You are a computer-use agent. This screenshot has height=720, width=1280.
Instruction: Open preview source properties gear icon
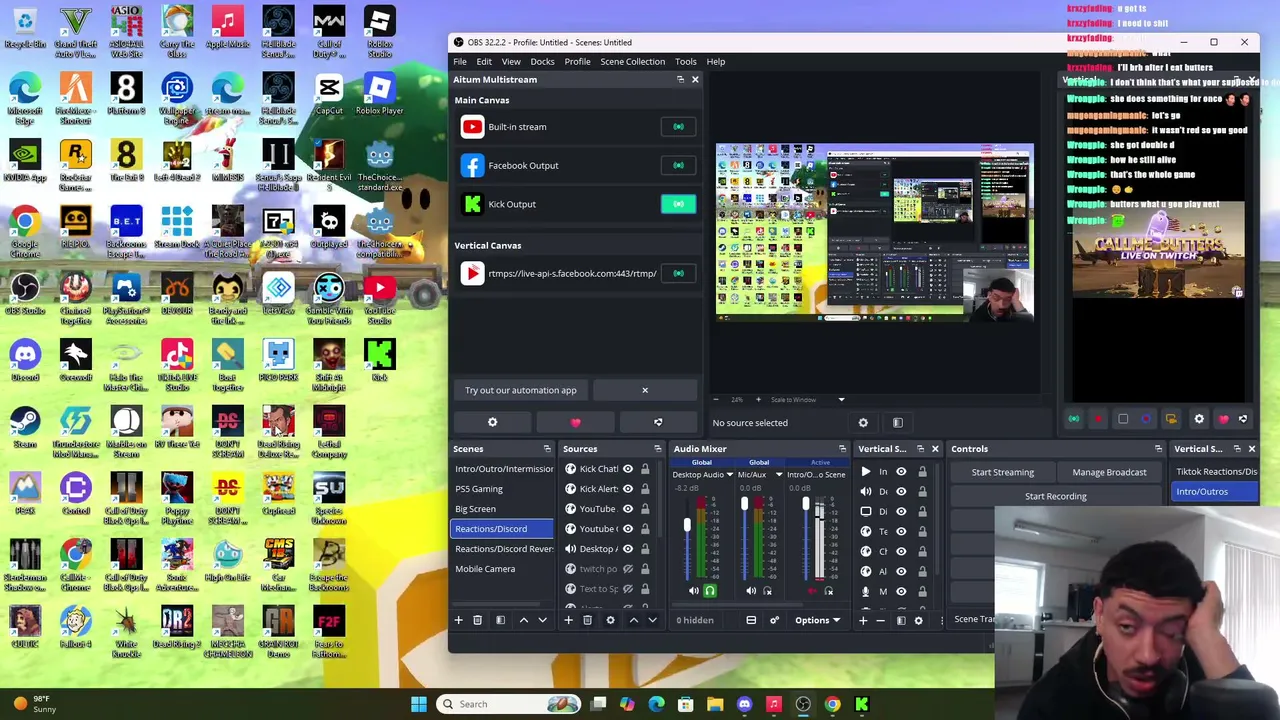pyautogui.click(x=863, y=423)
